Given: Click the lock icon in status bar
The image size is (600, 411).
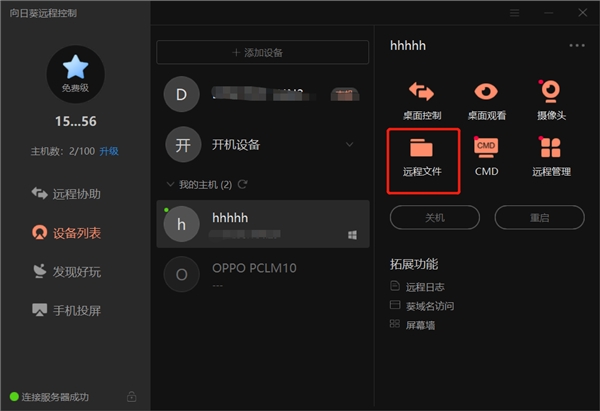Looking at the screenshot, I should pos(131,396).
